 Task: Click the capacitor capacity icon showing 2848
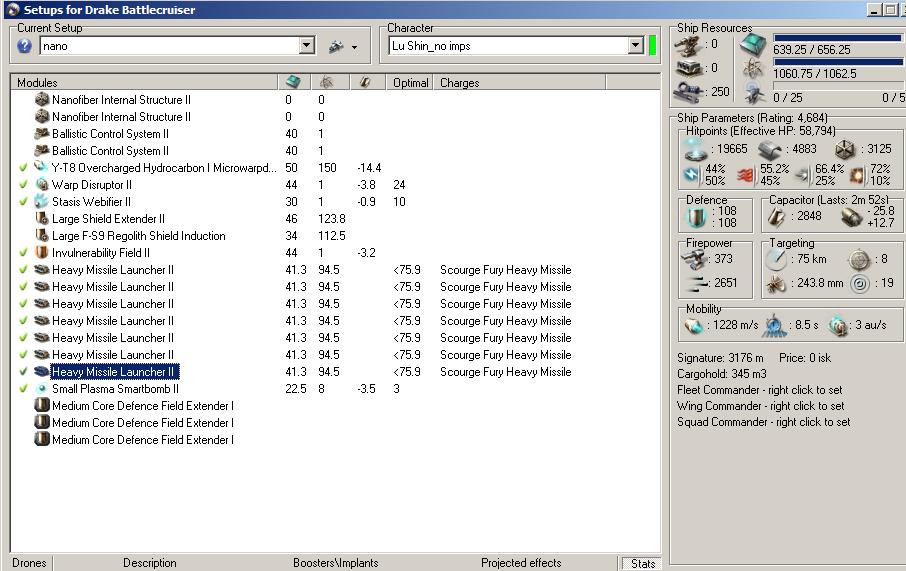(x=776, y=217)
